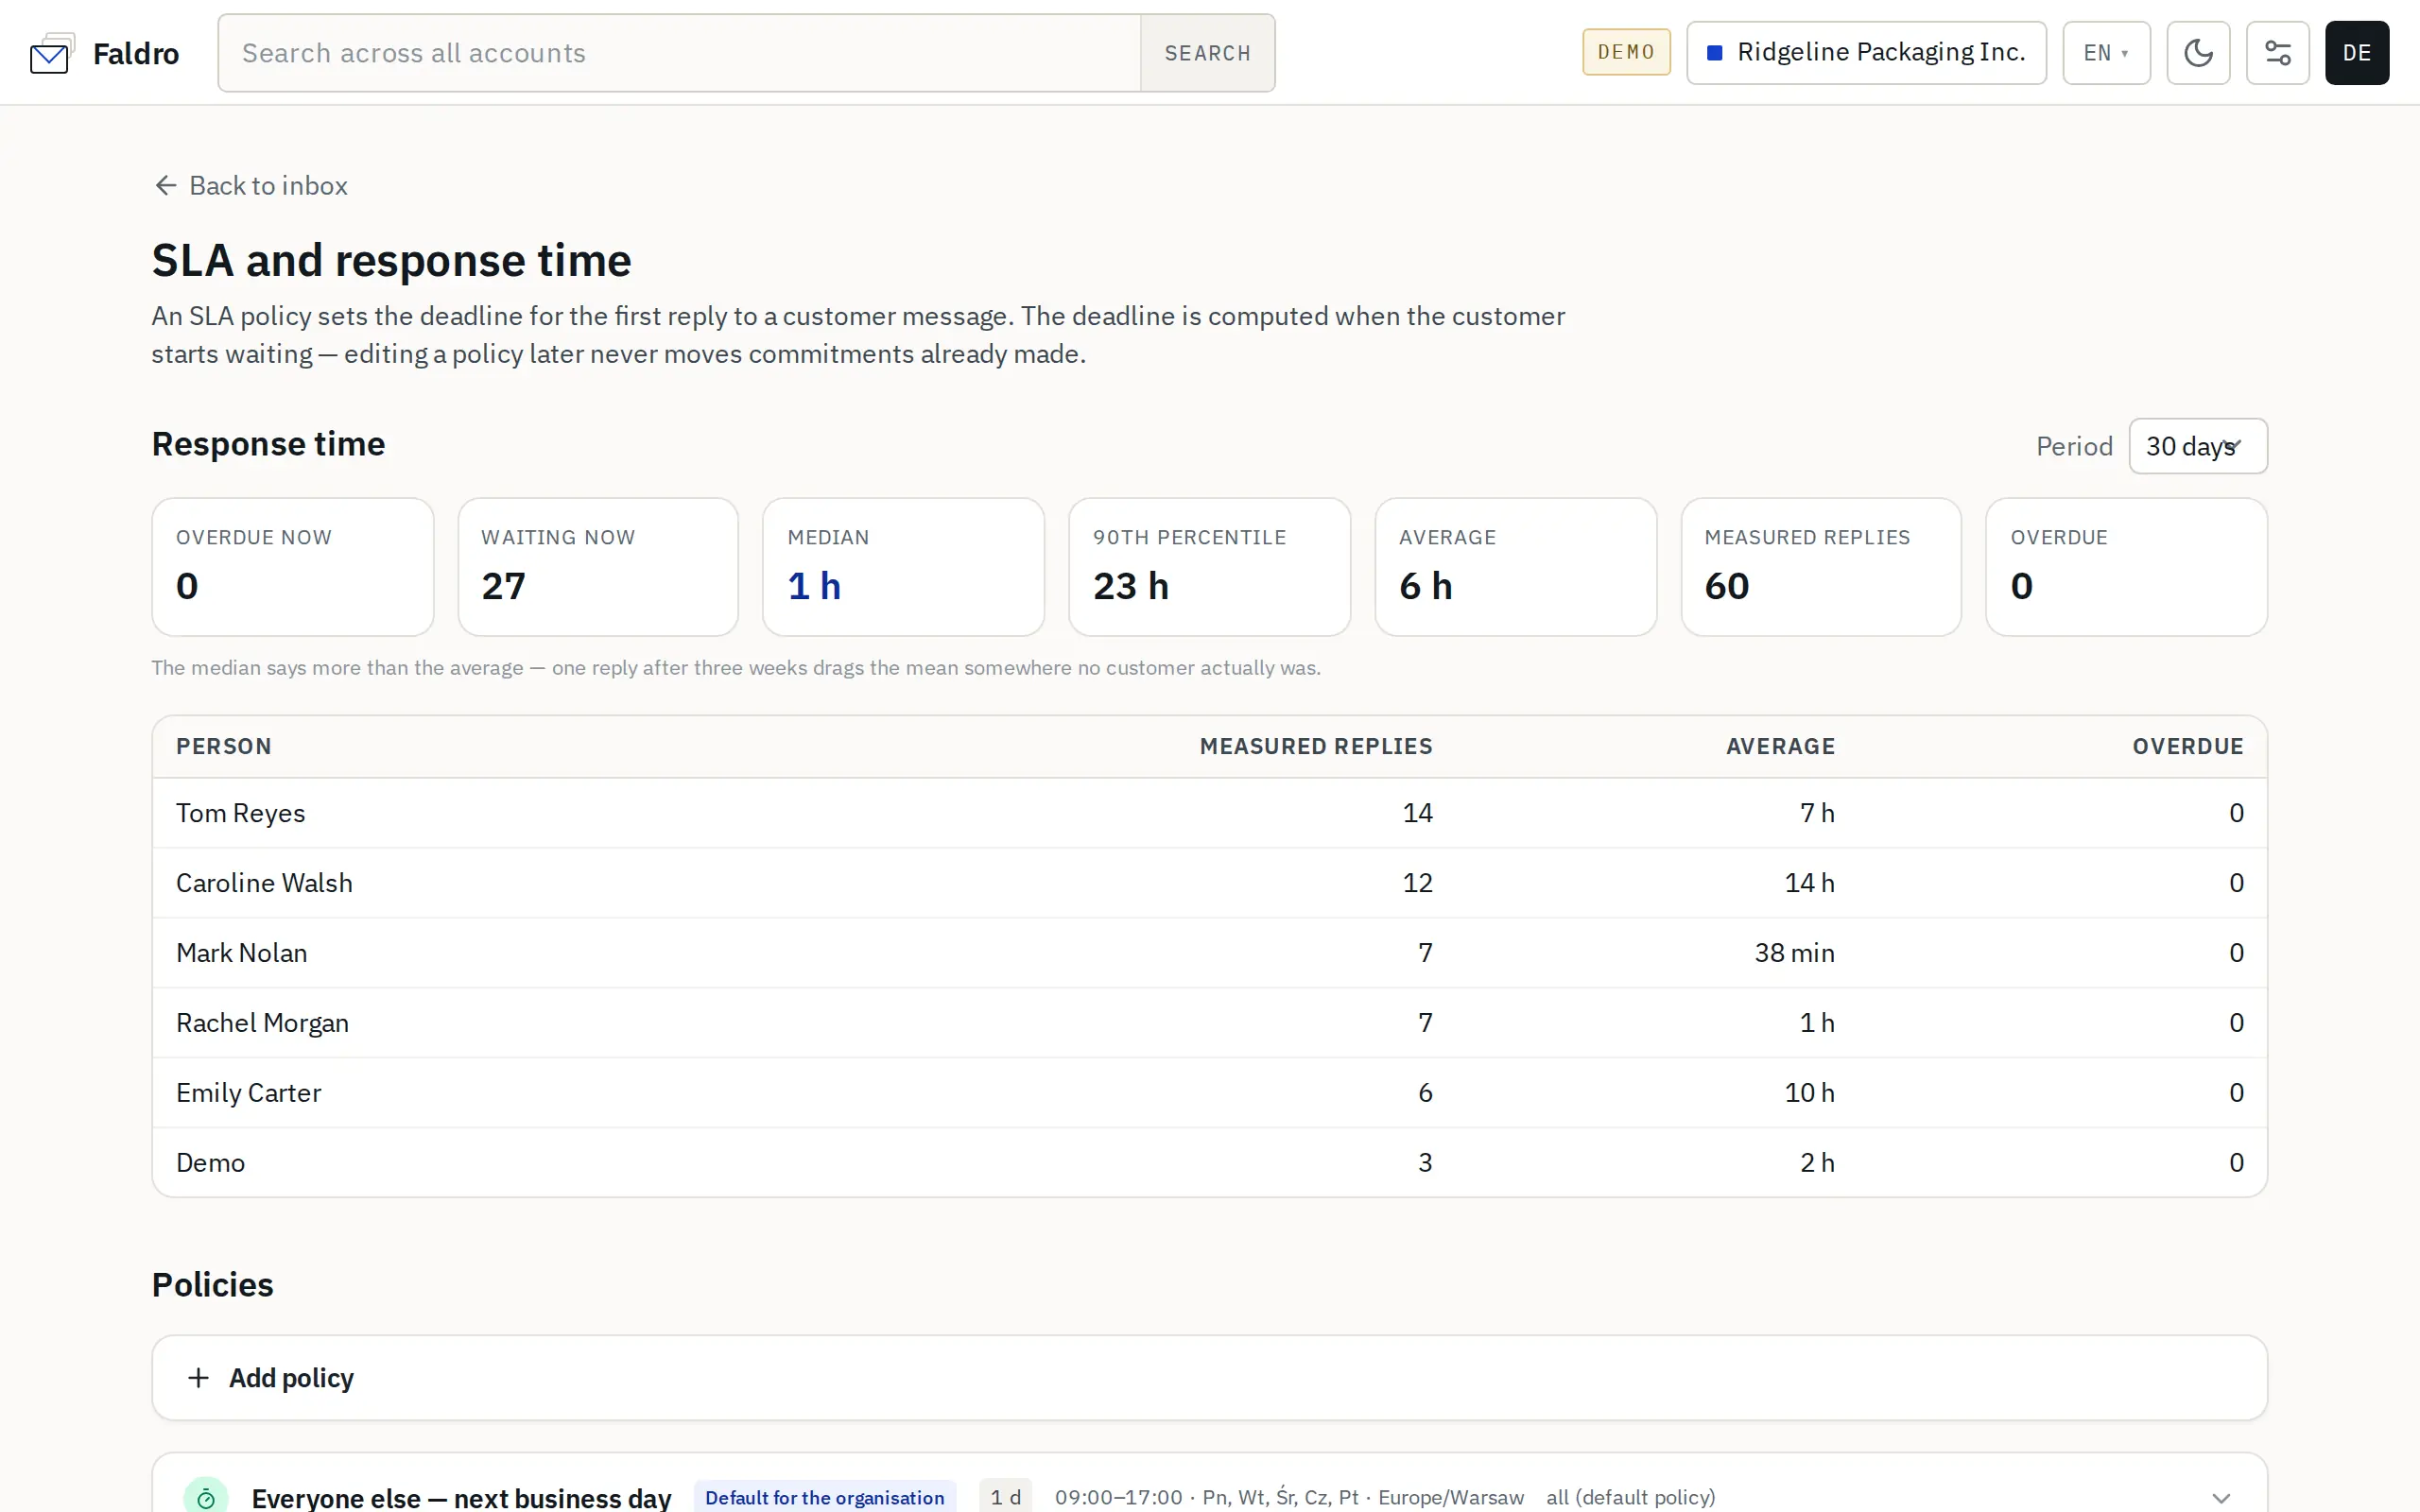Click the Policies section heading
The height and width of the screenshot is (1512, 2420).
coord(212,1285)
